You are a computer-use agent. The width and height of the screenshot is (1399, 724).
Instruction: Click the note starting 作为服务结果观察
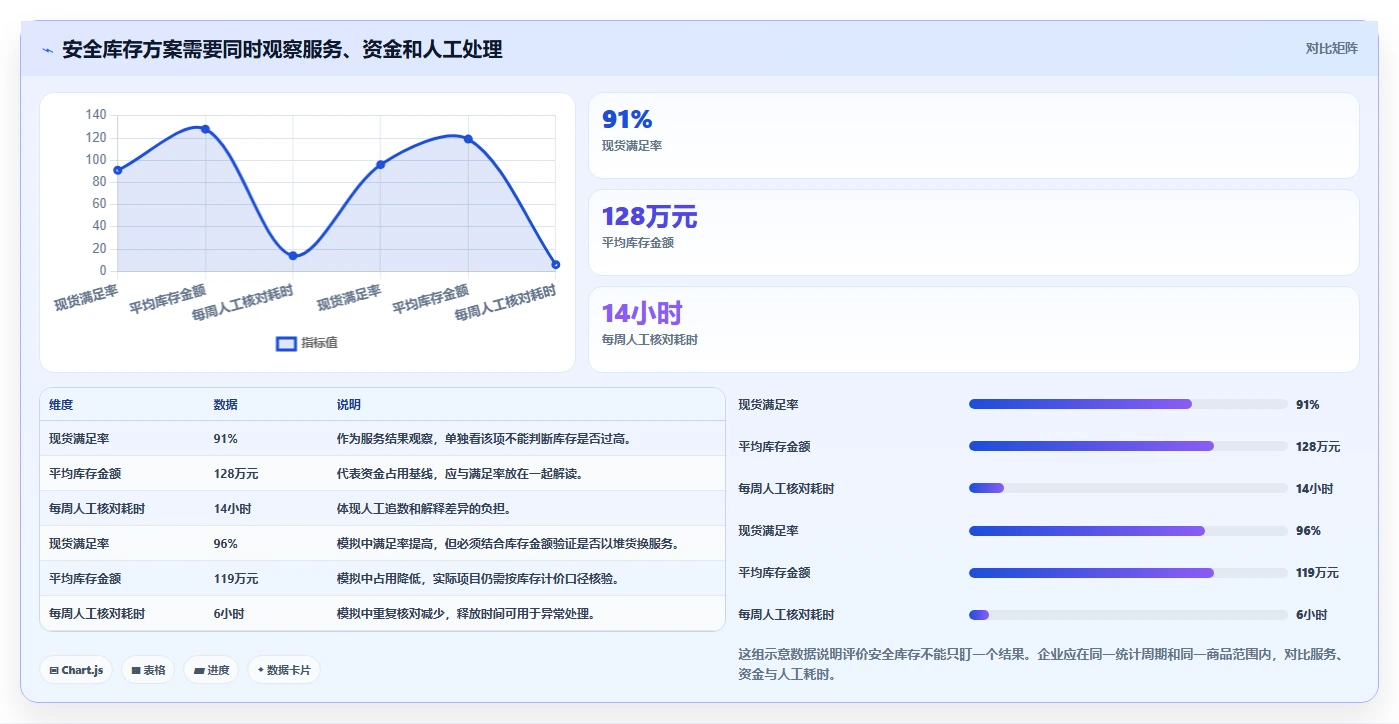coord(484,438)
